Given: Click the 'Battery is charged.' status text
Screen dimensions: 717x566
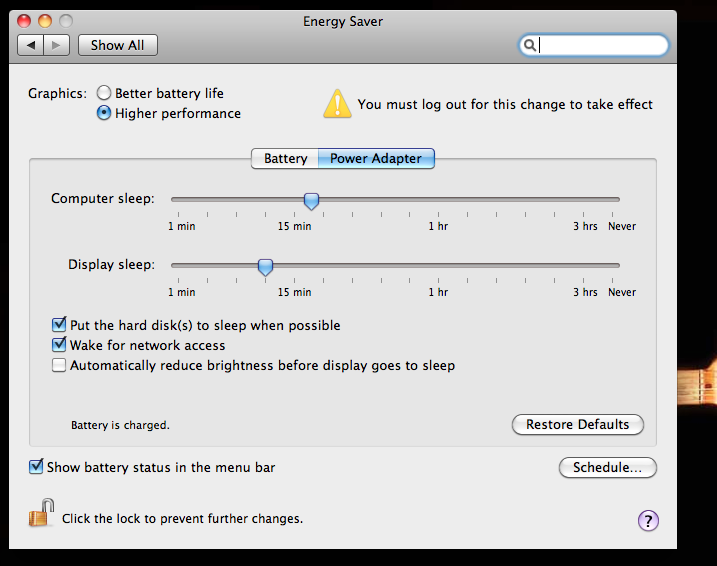Looking at the screenshot, I should [120, 425].
